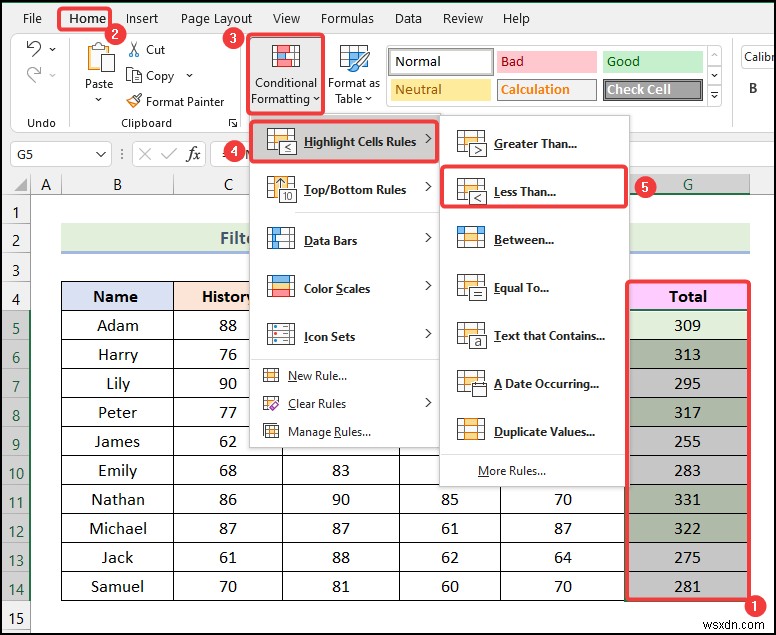Viewport: 776px width, 635px height.
Task: Apply the Good cell style
Action: click(653, 61)
